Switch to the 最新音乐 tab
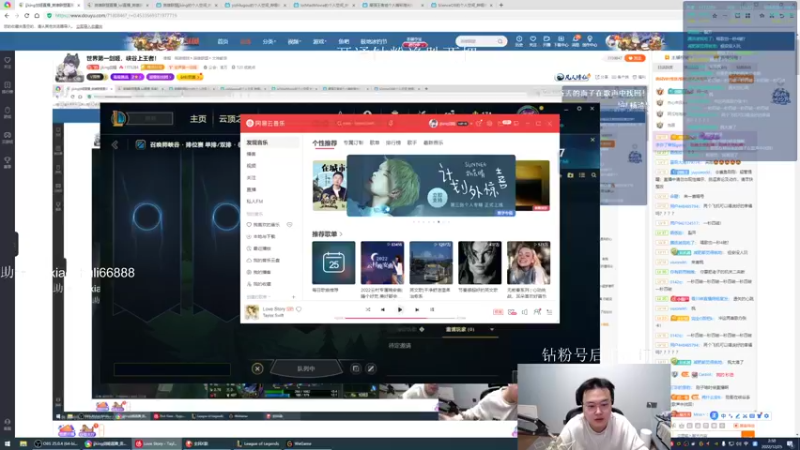 pos(433,143)
